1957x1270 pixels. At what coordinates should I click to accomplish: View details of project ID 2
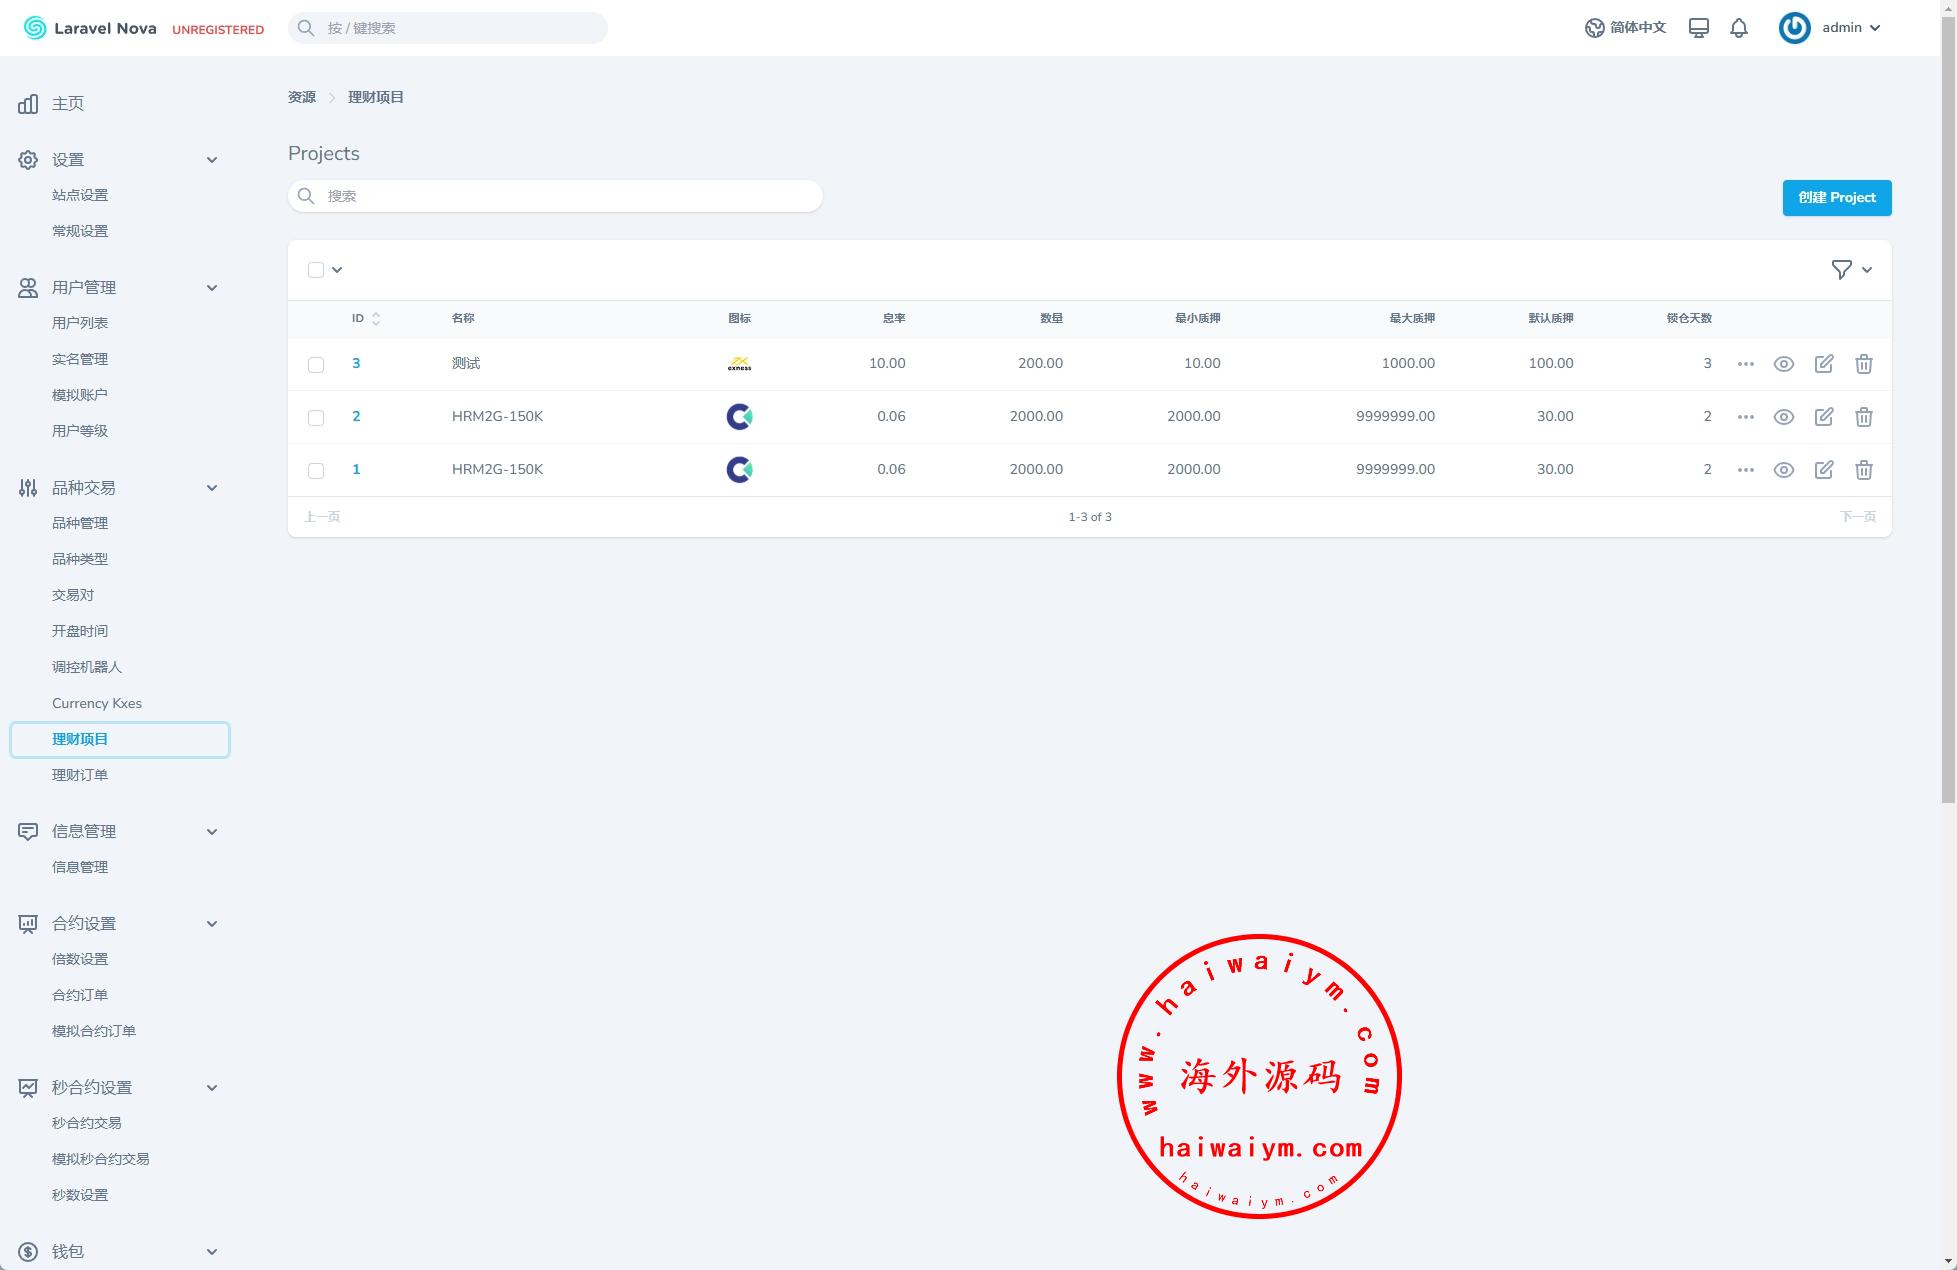coord(1783,417)
